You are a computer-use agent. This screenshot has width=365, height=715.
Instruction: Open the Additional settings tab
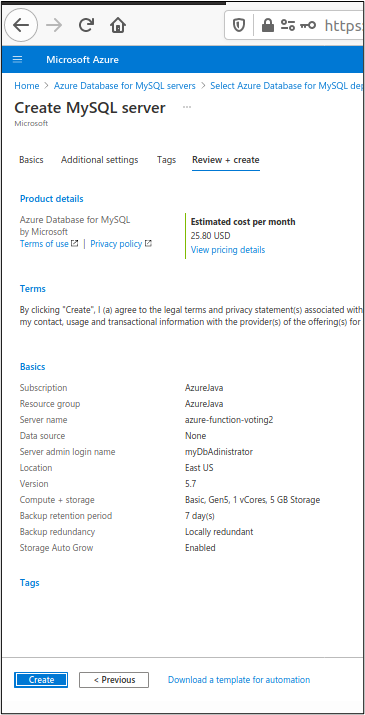99,160
